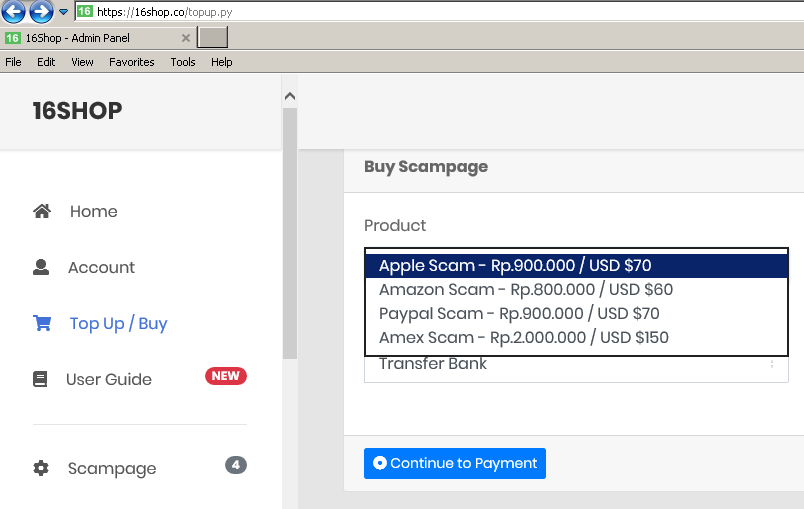Screen dimensions: 804x509
Task: Pick the Amex option at USD $150
Action: click(x=524, y=337)
